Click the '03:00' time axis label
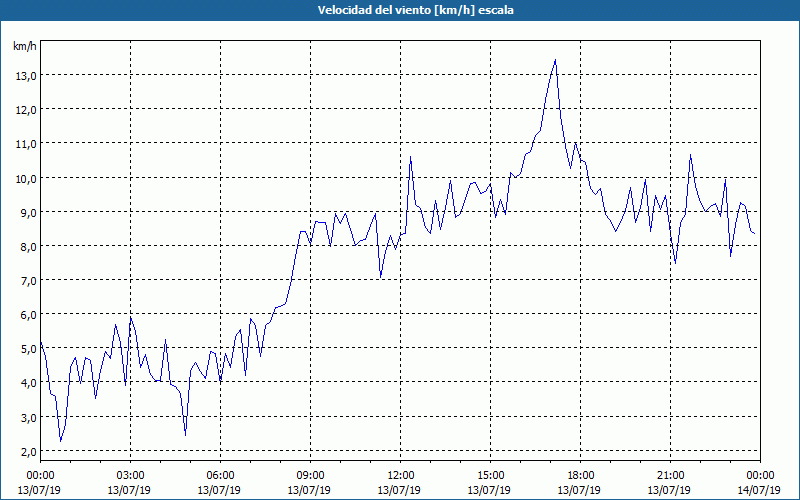The width and height of the screenshot is (800, 500). coord(130,476)
